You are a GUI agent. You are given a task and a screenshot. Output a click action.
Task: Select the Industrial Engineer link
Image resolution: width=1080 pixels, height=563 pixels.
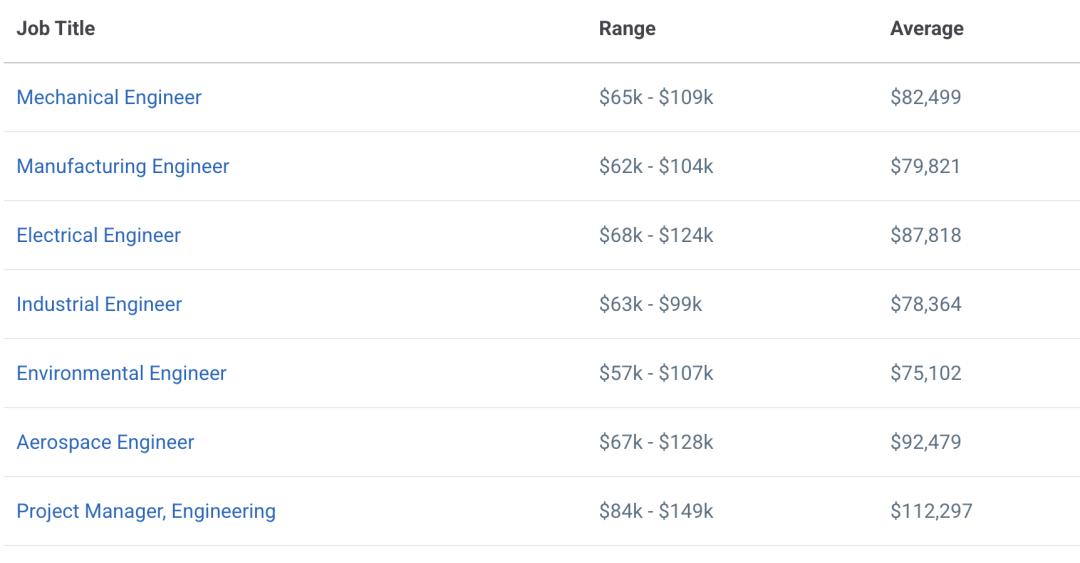[x=99, y=304]
